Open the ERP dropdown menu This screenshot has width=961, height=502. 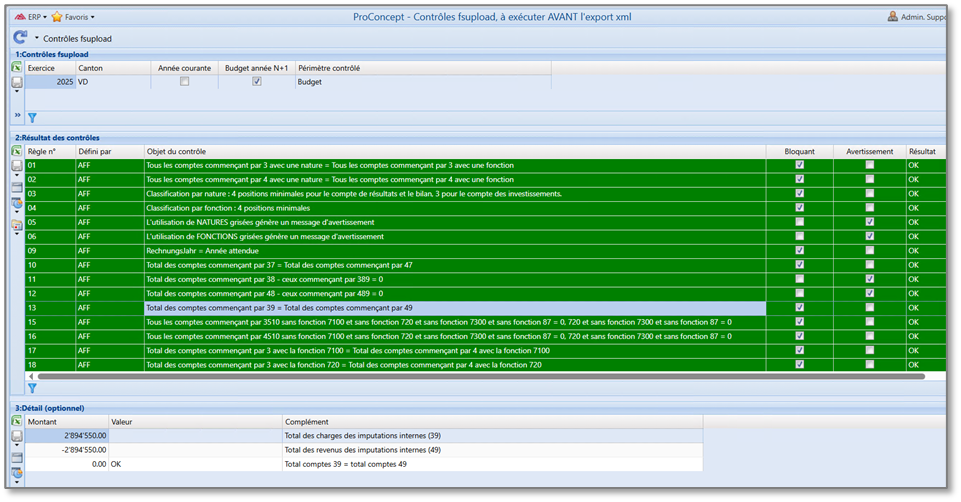[28, 17]
